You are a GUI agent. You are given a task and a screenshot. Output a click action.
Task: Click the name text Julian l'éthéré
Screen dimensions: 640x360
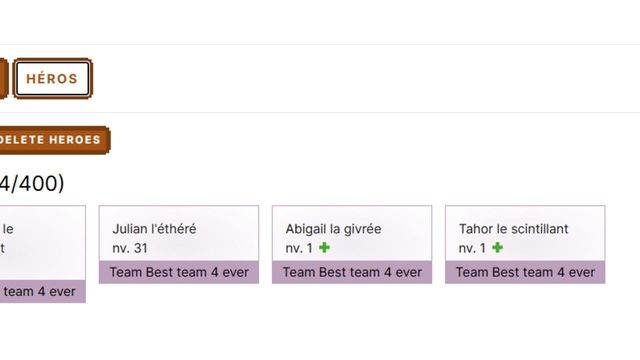point(154,229)
